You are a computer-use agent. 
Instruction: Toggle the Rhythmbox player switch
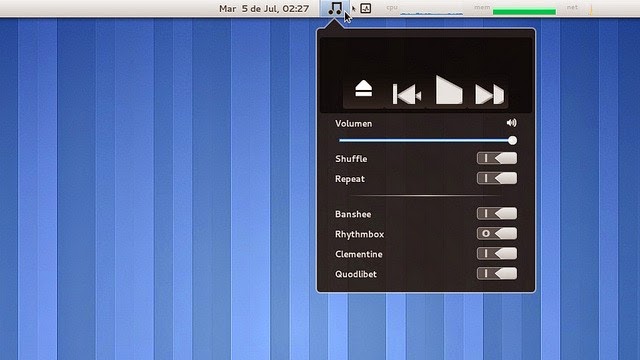click(497, 234)
